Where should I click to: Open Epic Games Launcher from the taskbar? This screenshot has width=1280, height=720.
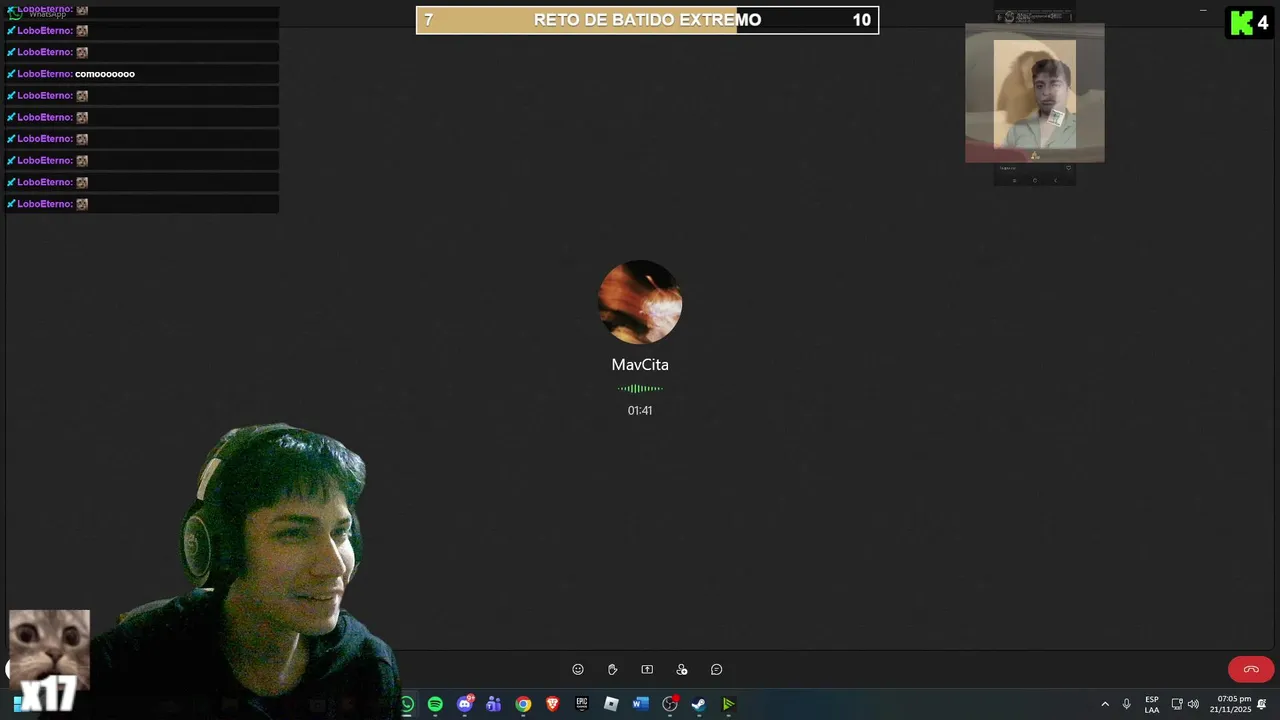(x=582, y=704)
